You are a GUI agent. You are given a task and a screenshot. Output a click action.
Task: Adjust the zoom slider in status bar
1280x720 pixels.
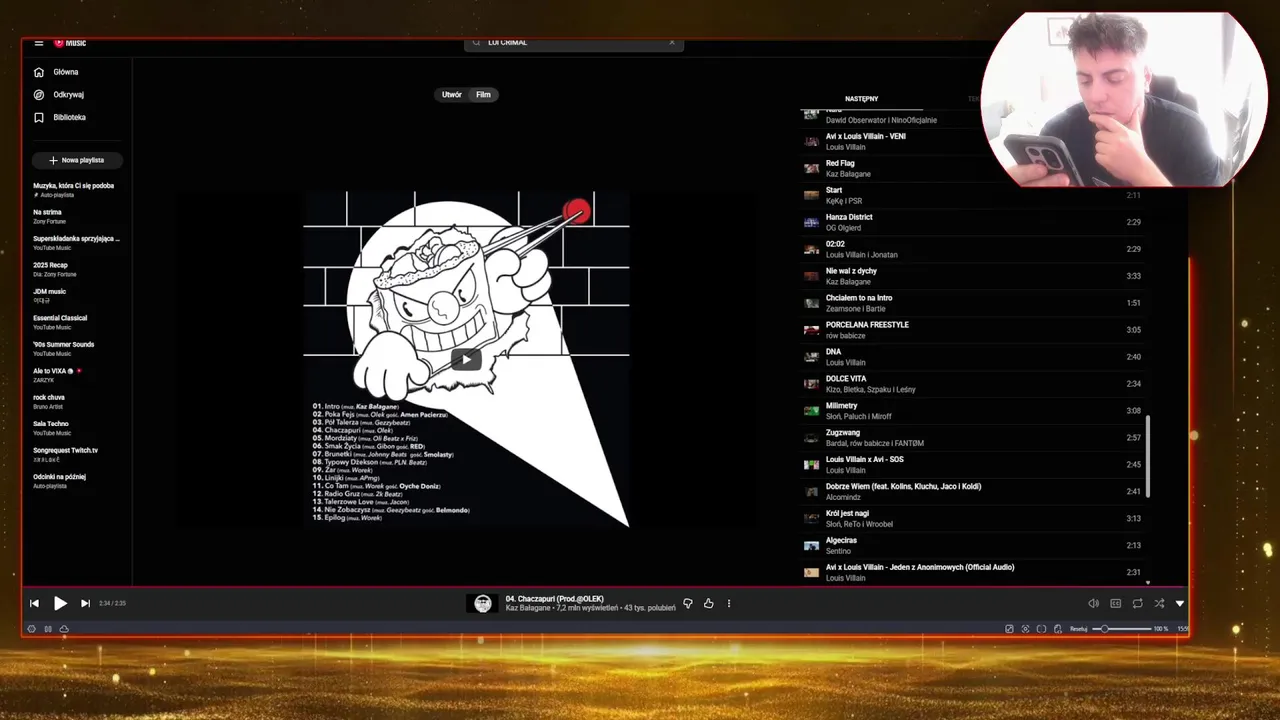click(1122, 629)
